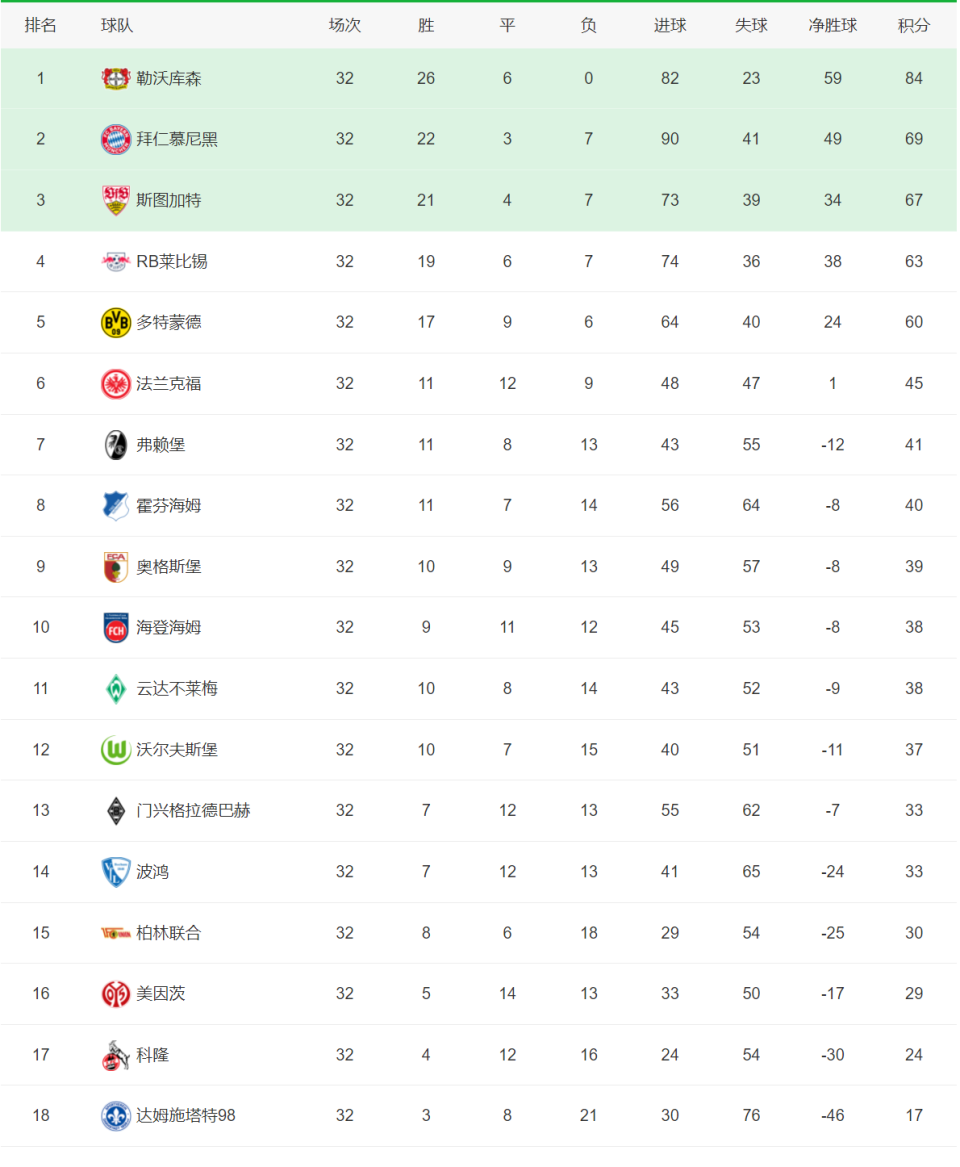Screen dimensions: 960x1167
Task: Click the Werder Bremen green diamond logo
Action: coord(116,688)
